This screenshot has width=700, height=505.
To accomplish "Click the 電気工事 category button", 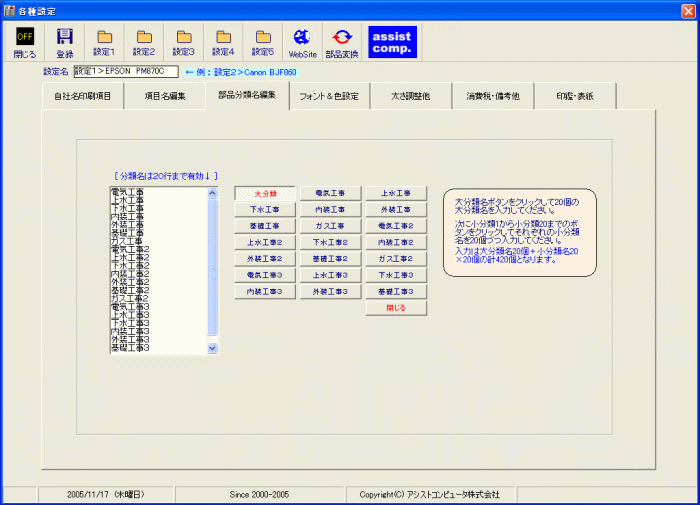I will click(x=330, y=193).
